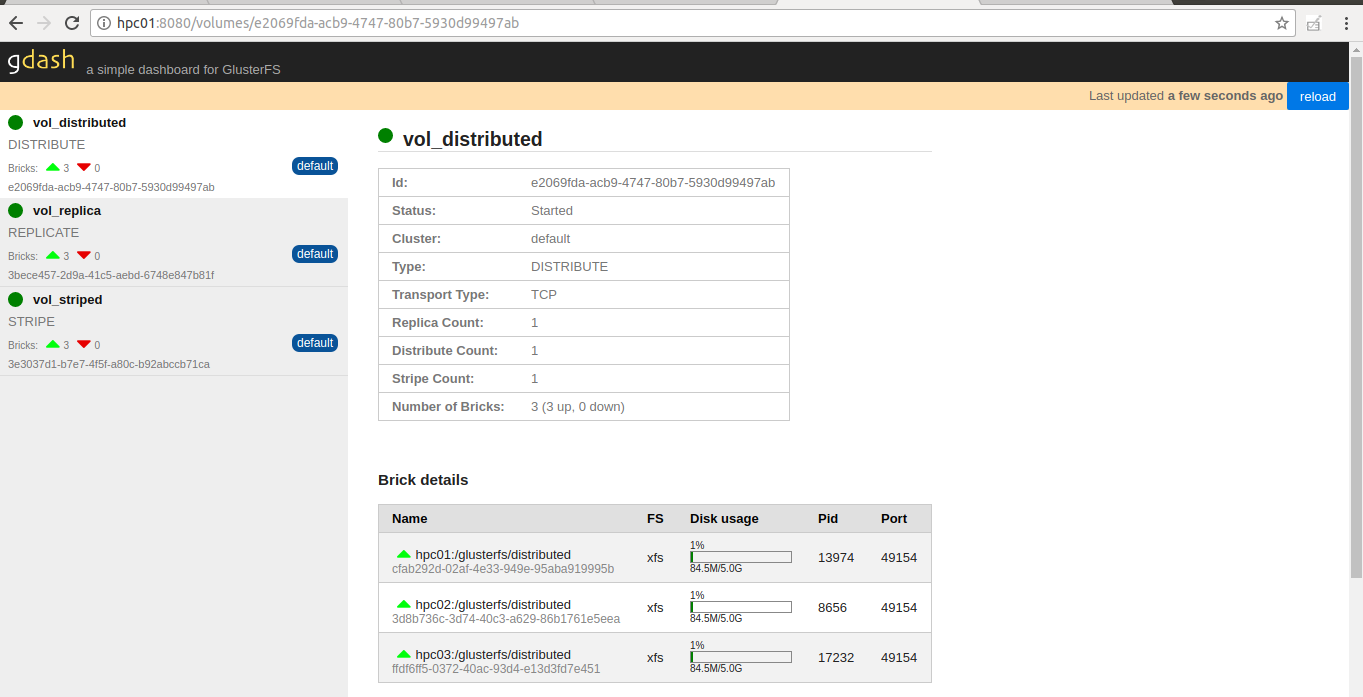Click Type value DISTRIBUTE in details table
The image size is (1363, 697).
coord(569,266)
